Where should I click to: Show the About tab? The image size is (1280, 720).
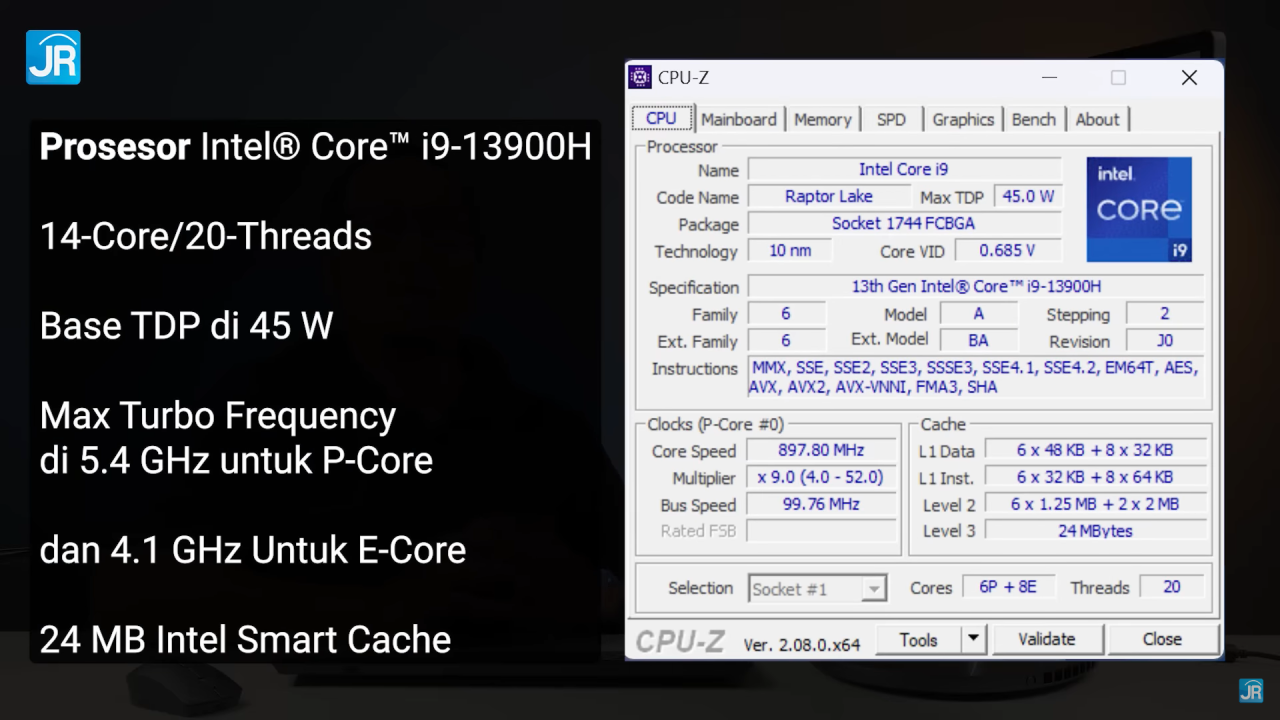[x=1097, y=119]
